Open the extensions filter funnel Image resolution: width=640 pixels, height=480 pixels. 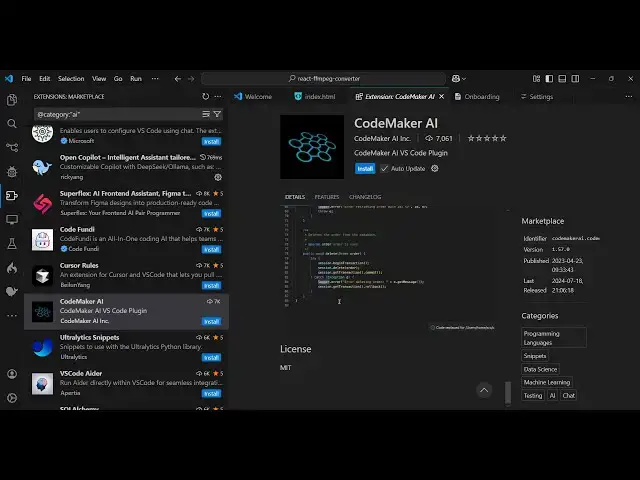(217, 114)
